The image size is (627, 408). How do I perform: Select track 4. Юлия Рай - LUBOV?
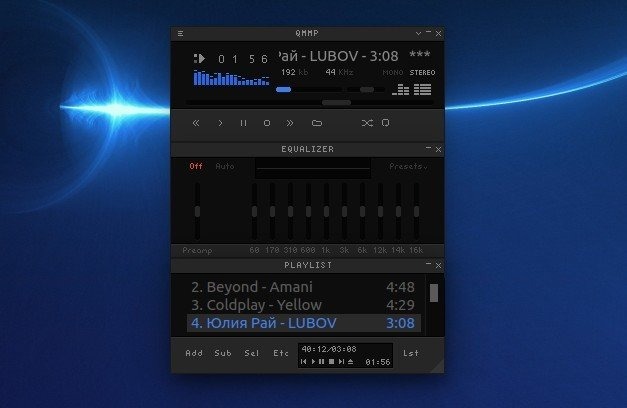pyautogui.click(x=304, y=323)
